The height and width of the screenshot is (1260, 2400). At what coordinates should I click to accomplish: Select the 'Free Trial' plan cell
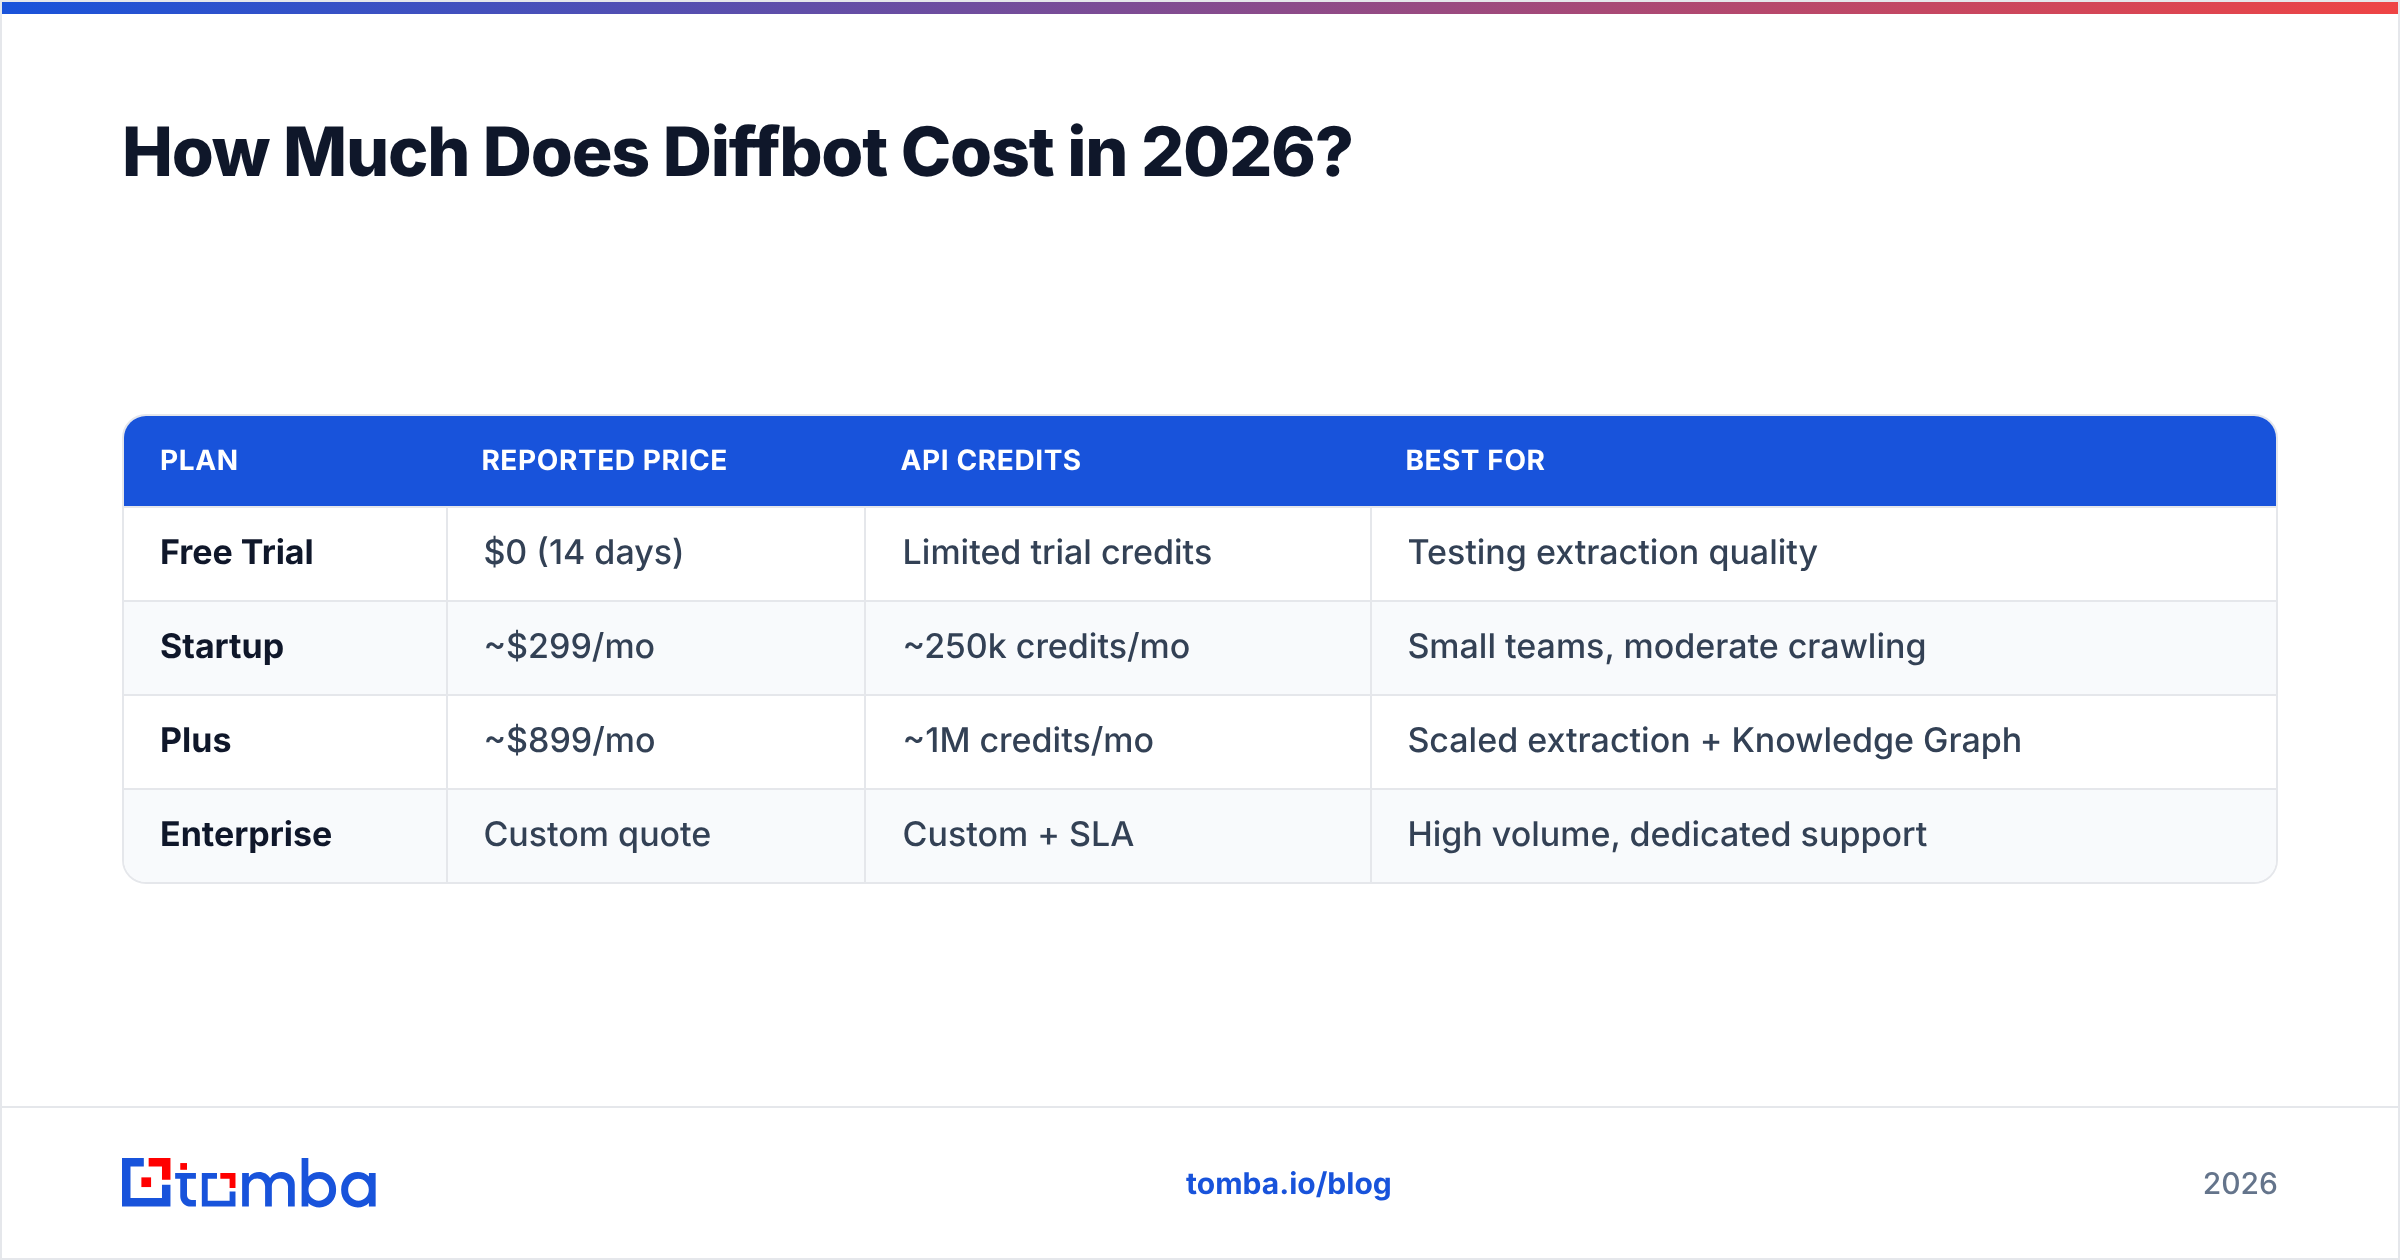pos(285,553)
